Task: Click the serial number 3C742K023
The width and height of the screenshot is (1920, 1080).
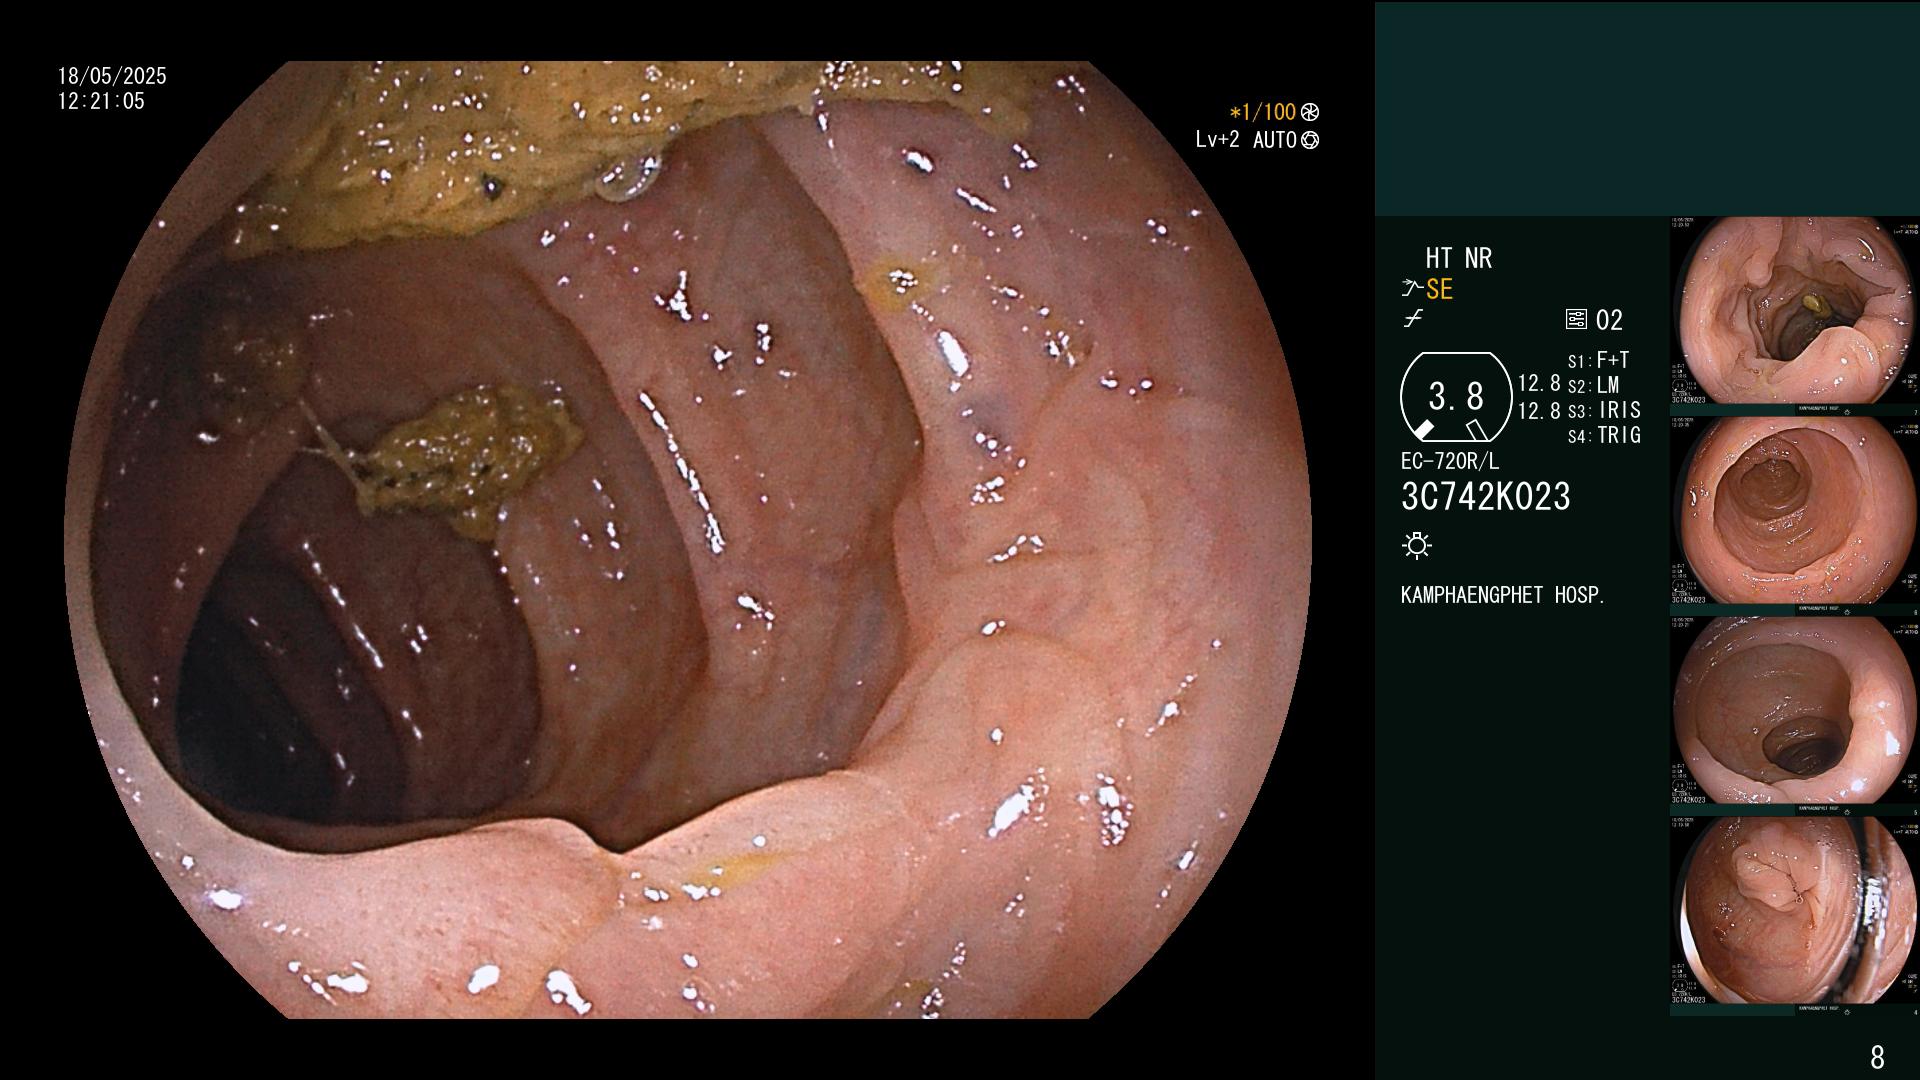Action: [1486, 496]
